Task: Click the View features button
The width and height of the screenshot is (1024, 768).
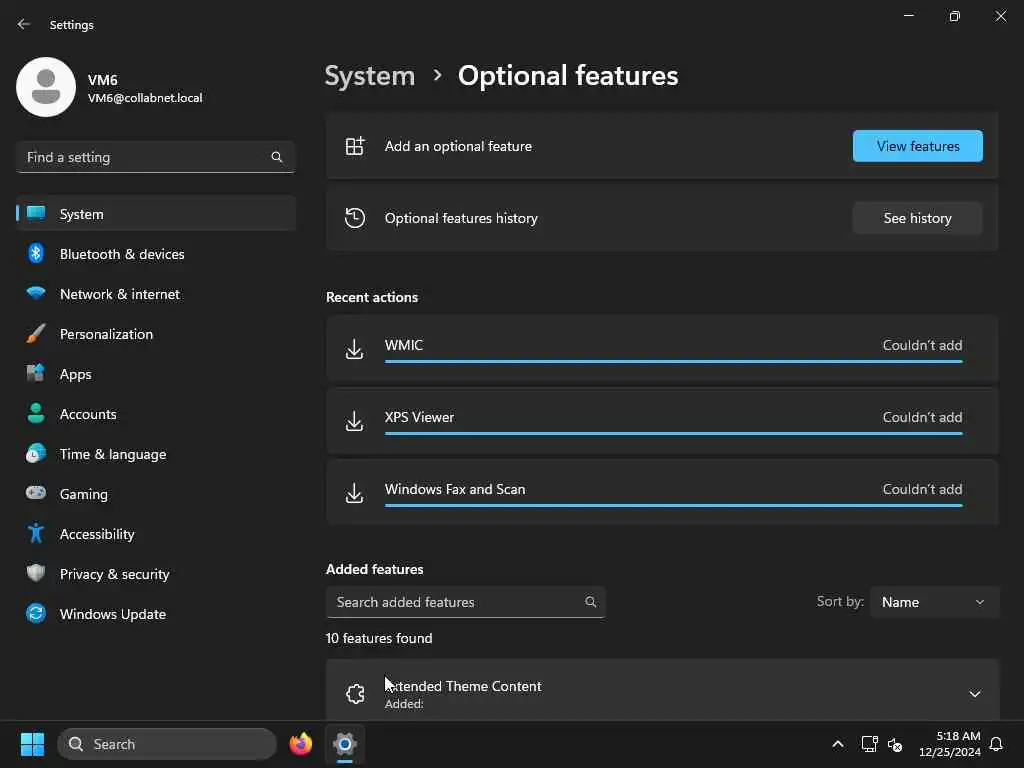Action: (917, 146)
